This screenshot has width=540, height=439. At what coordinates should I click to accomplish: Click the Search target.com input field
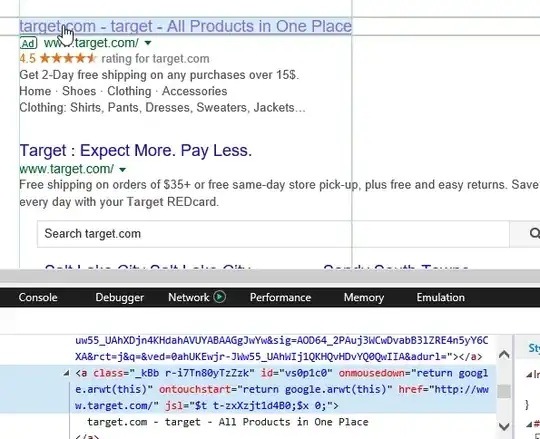tap(273, 234)
